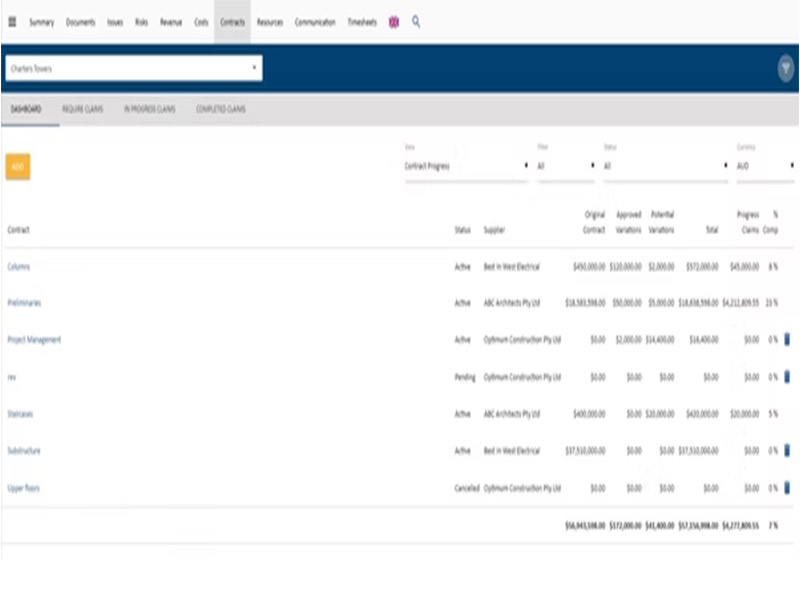This screenshot has height=600, width=800.
Task: Delete the Project Management contract via trash icon
Action: click(787, 340)
